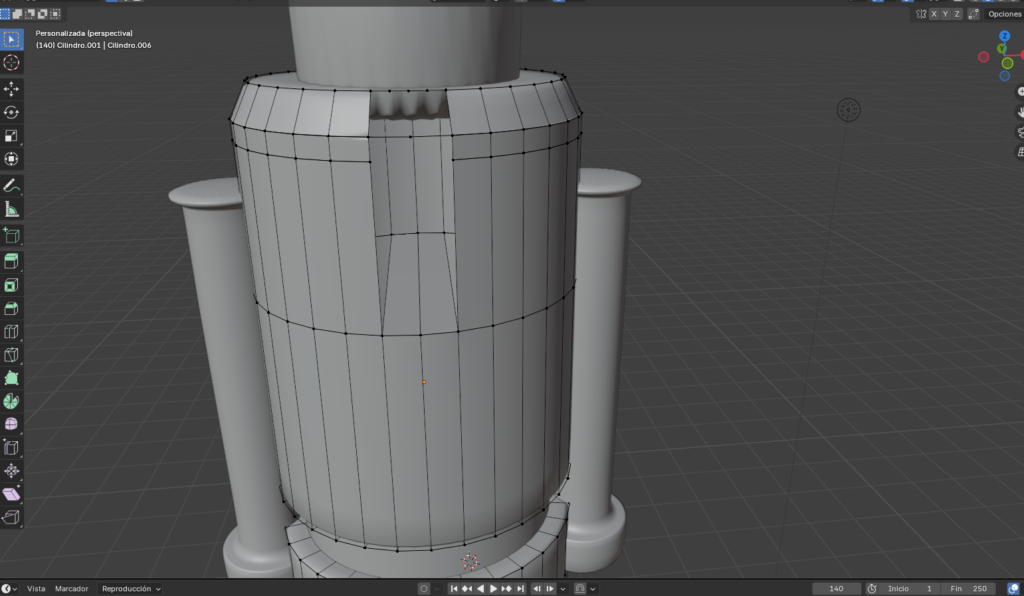Activate the Move tool

click(x=12, y=89)
